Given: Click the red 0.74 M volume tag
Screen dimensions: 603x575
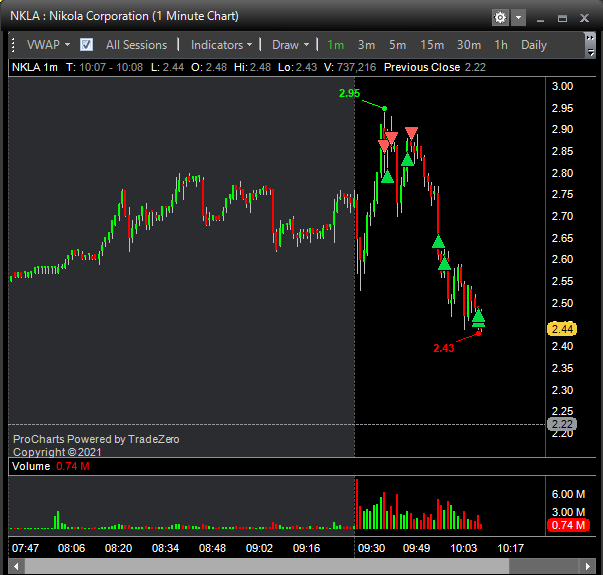Looking at the screenshot, I should click(568, 525).
